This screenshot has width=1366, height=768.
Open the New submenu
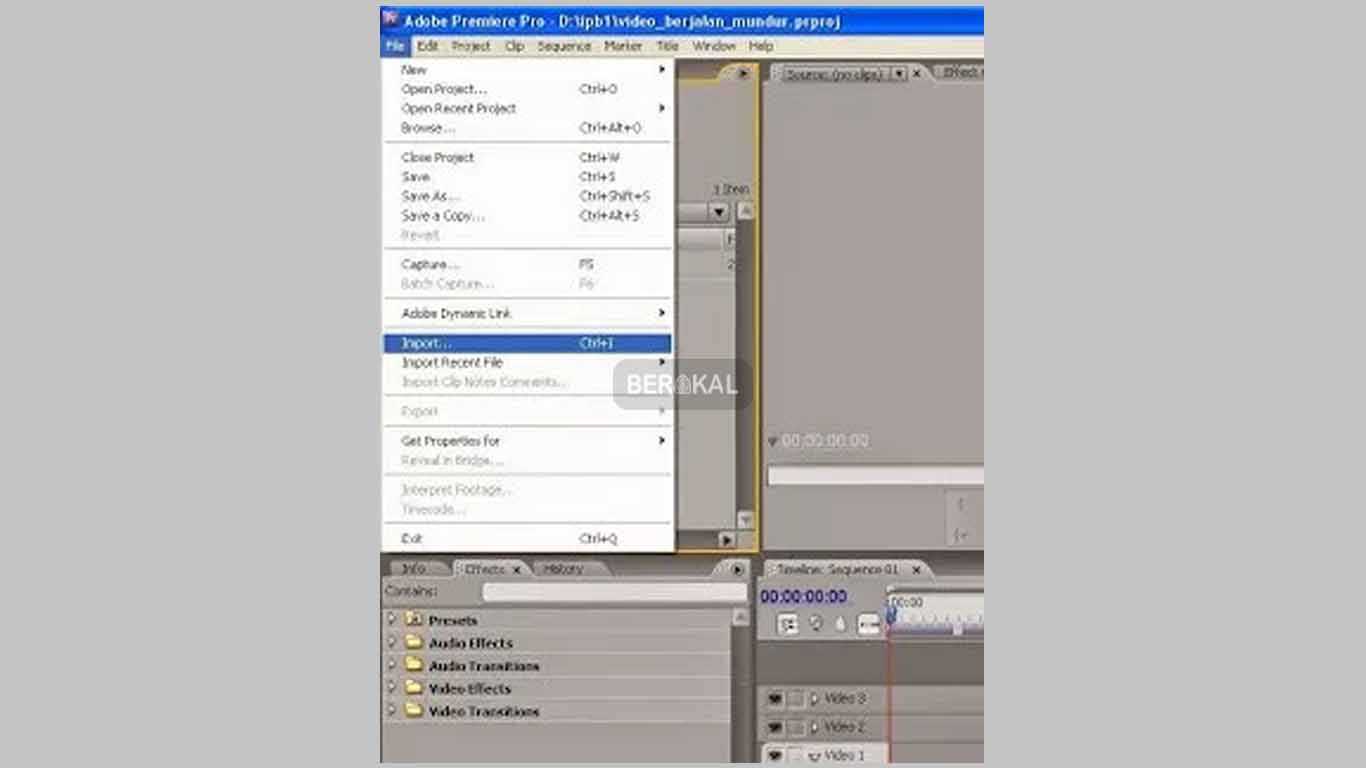(528, 70)
